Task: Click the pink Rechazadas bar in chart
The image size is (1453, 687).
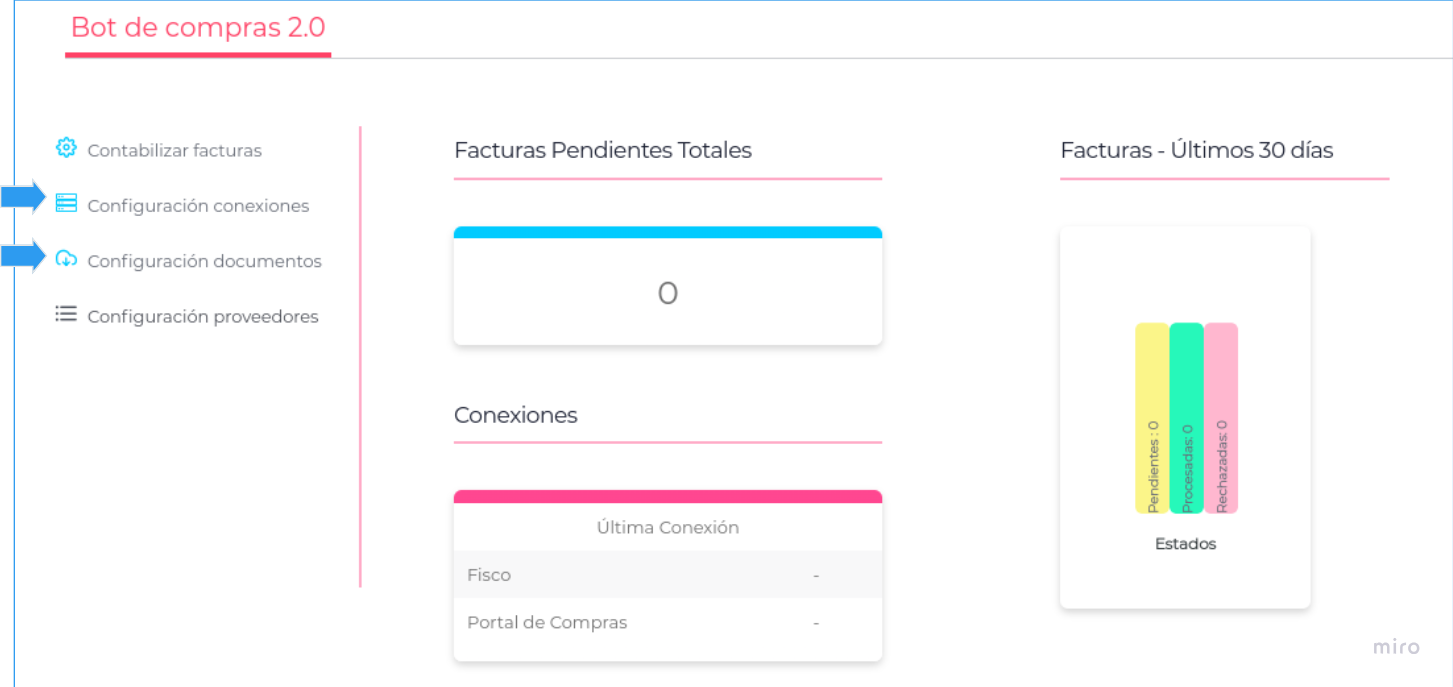Action: pos(1221,418)
